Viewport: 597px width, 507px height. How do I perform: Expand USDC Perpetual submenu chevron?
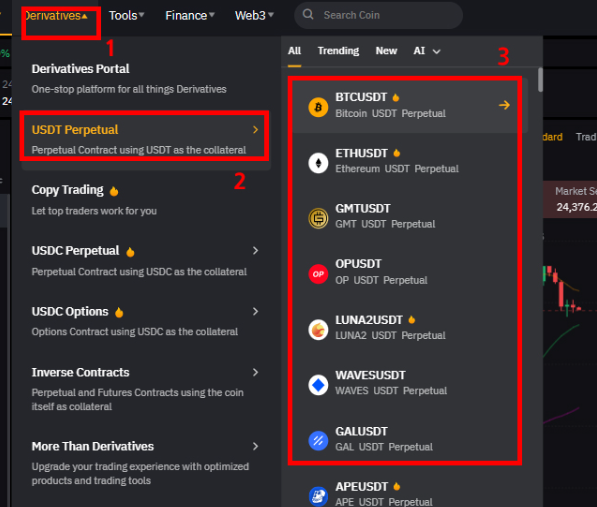(255, 250)
